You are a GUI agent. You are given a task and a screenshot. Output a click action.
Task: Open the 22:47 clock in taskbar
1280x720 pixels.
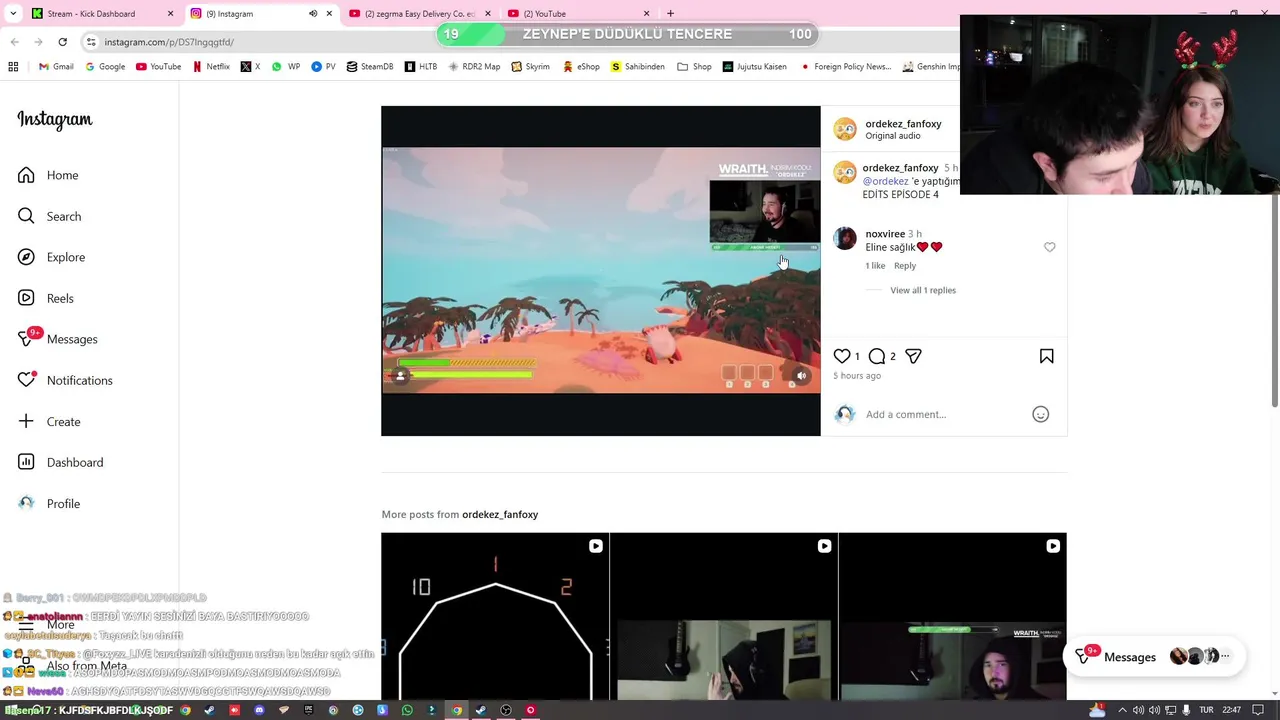[x=1232, y=710]
